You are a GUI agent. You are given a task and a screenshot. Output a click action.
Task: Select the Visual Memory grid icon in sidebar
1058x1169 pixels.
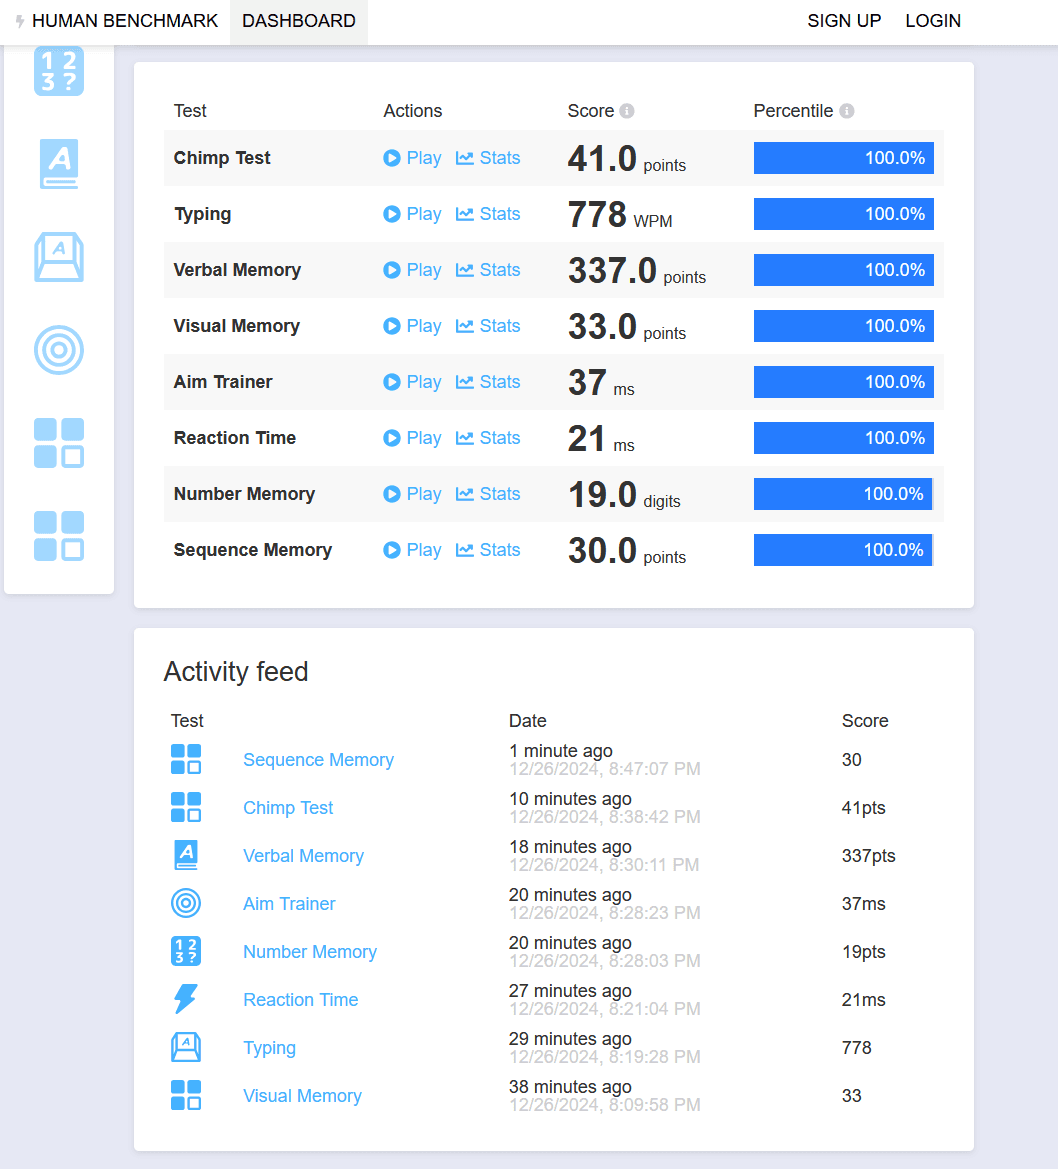[x=58, y=443]
